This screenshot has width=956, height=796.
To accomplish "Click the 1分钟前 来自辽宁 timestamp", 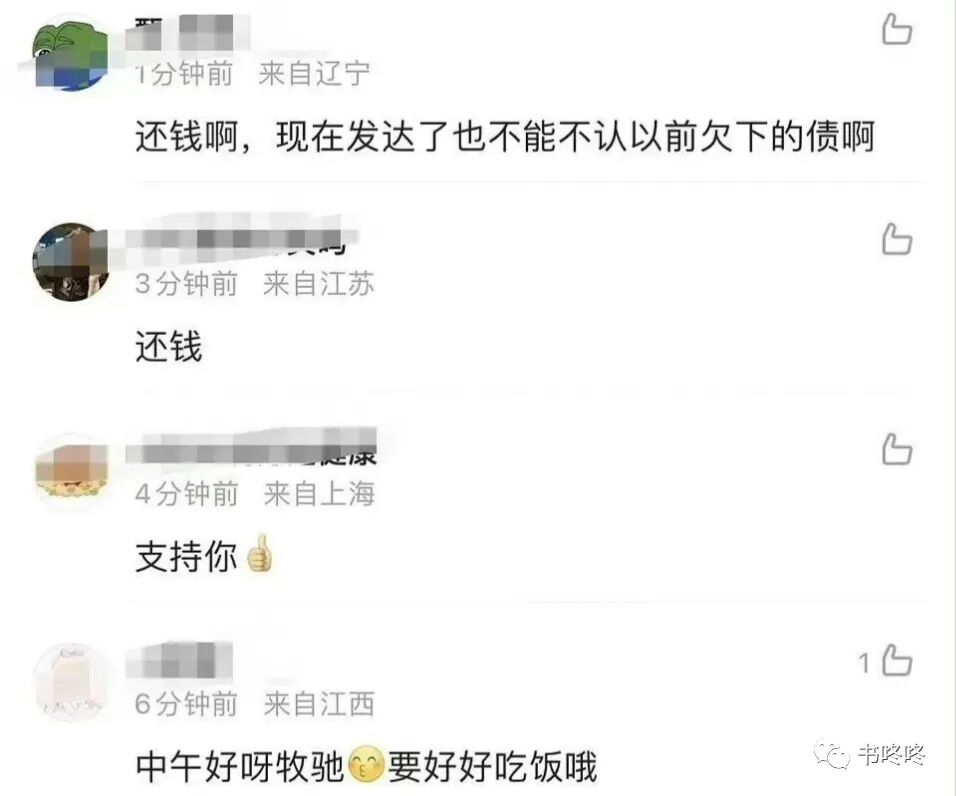I will 252,74.
